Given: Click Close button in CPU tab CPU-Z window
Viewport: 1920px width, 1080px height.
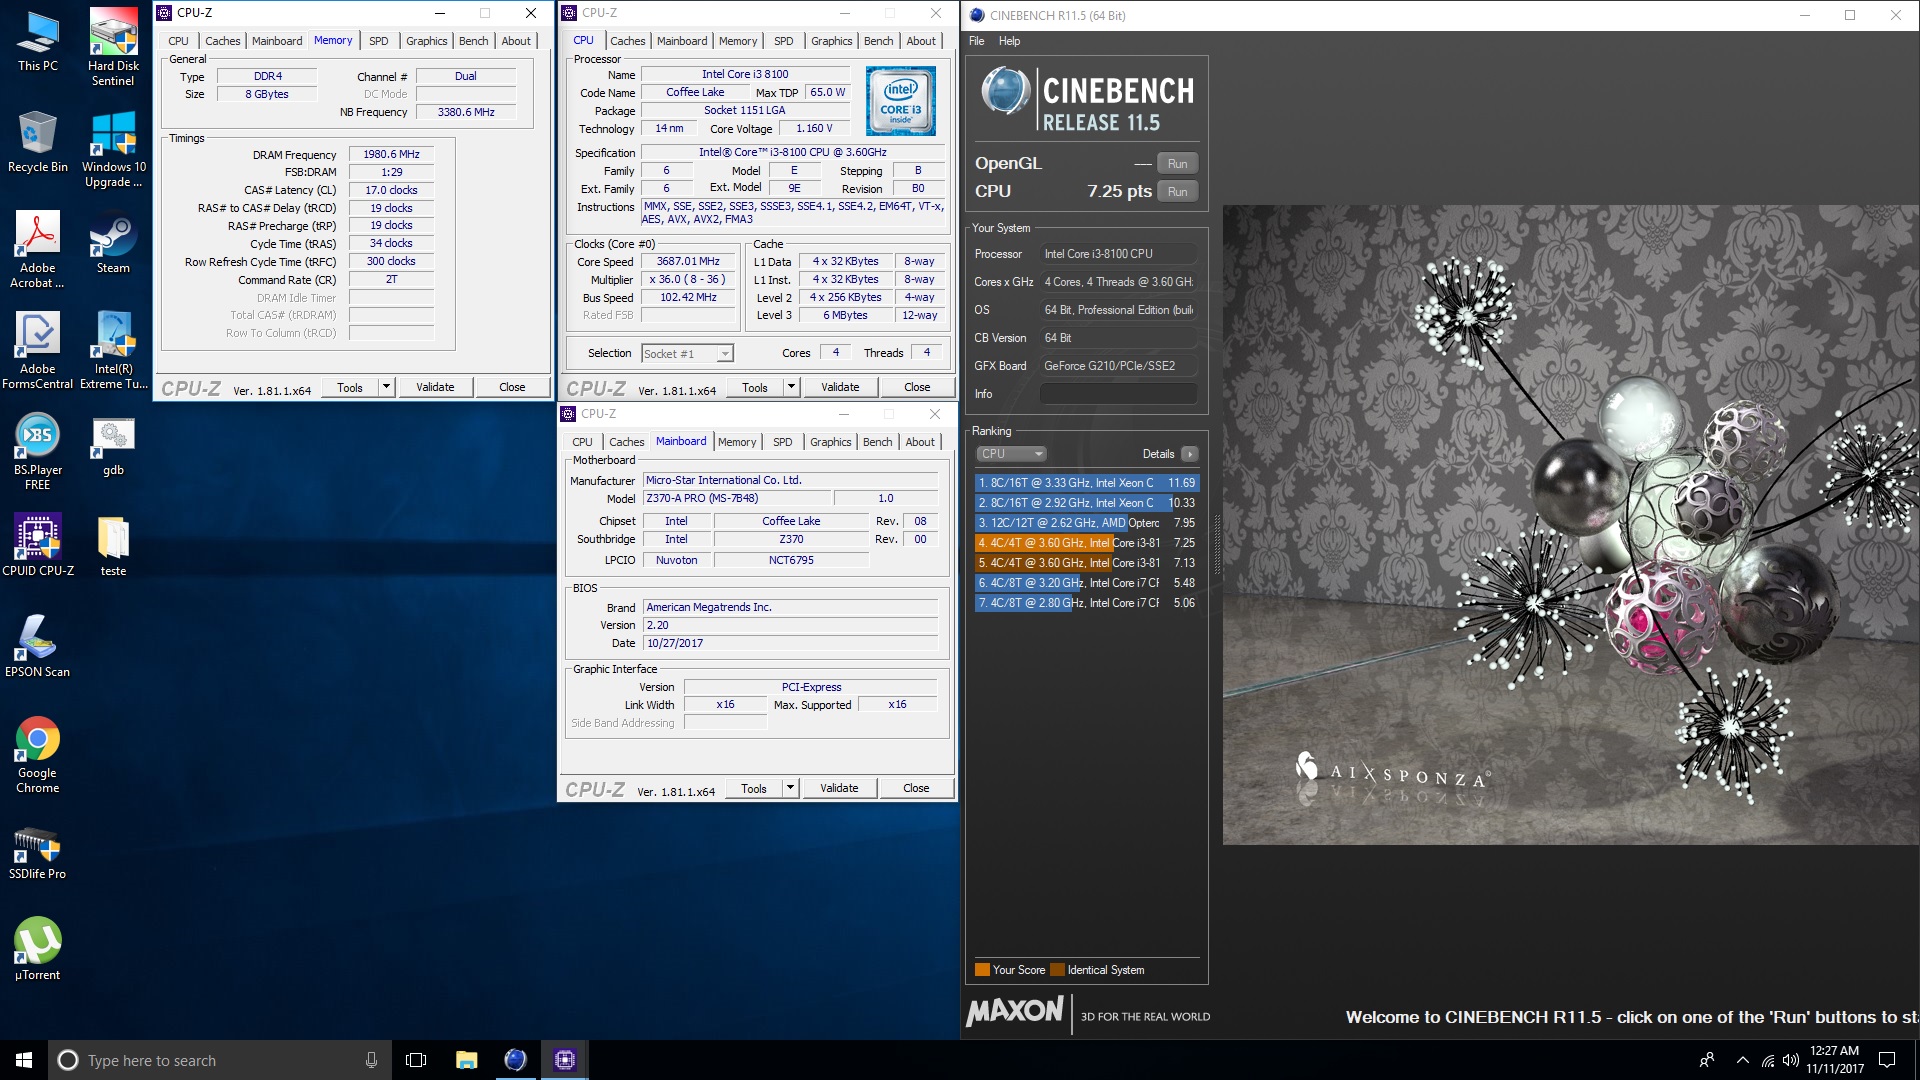Looking at the screenshot, I should [917, 387].
